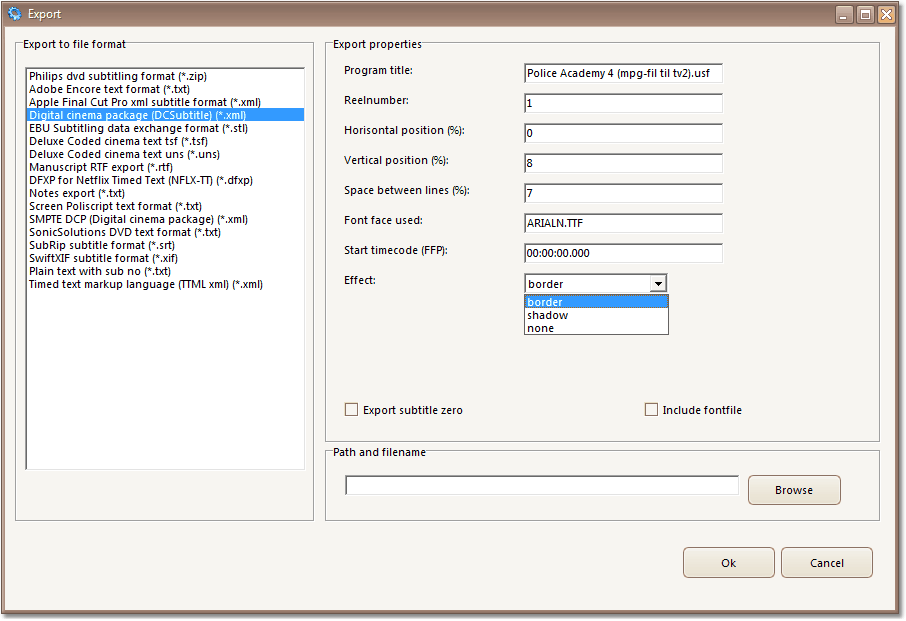This screenshot has width=906, height=621.
Task: Click the Vertical position field
Action: click(x=623, y=163)
